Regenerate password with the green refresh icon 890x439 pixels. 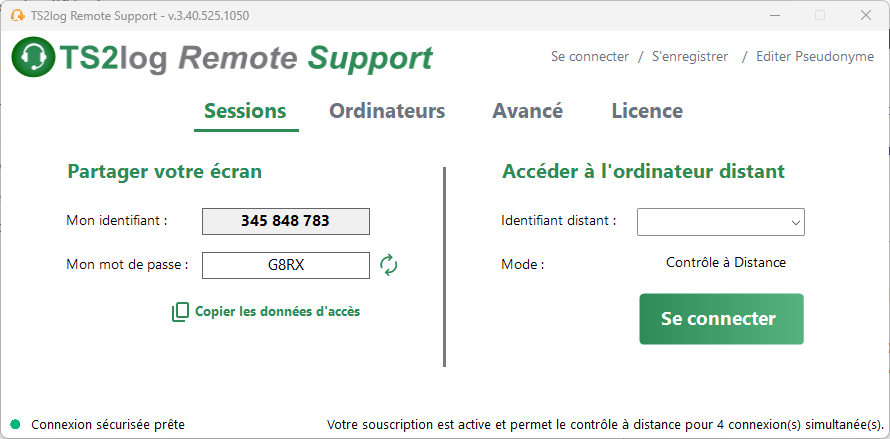pyautogui.click(x=389, y=265)
